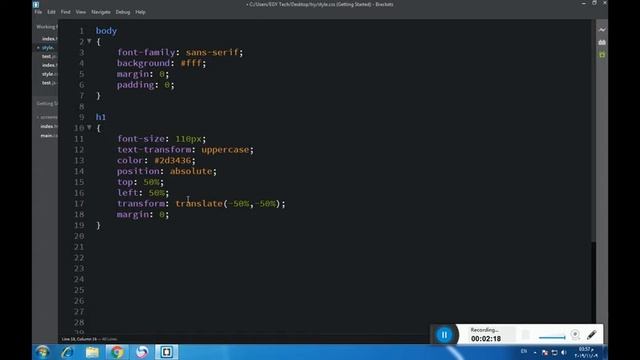Image resolution: width=640 pixels, height=360 pixels.
Task: Open the taskbar clock
Action: [586, 352]
